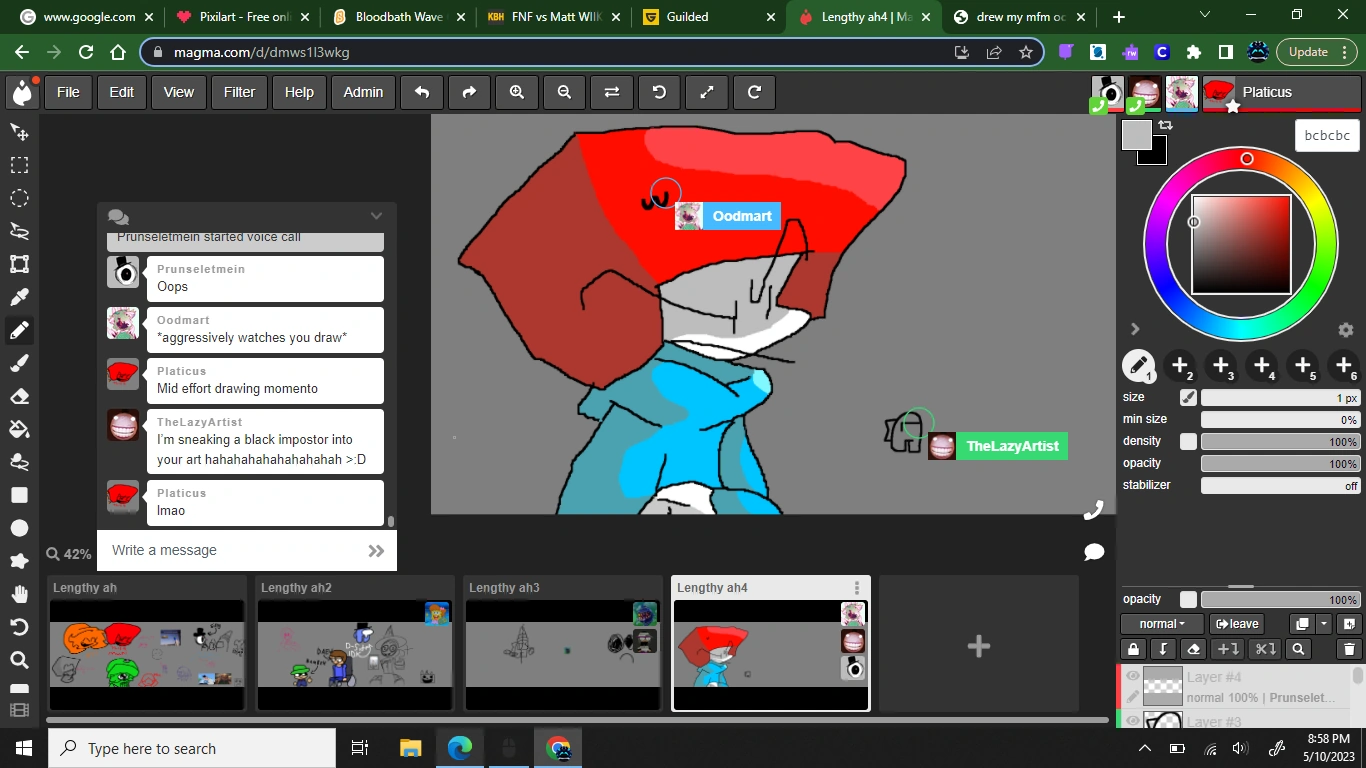Viewport: 1366px width, 768px height.
Task: Click the leave layer button
Action: (1237, 624)
